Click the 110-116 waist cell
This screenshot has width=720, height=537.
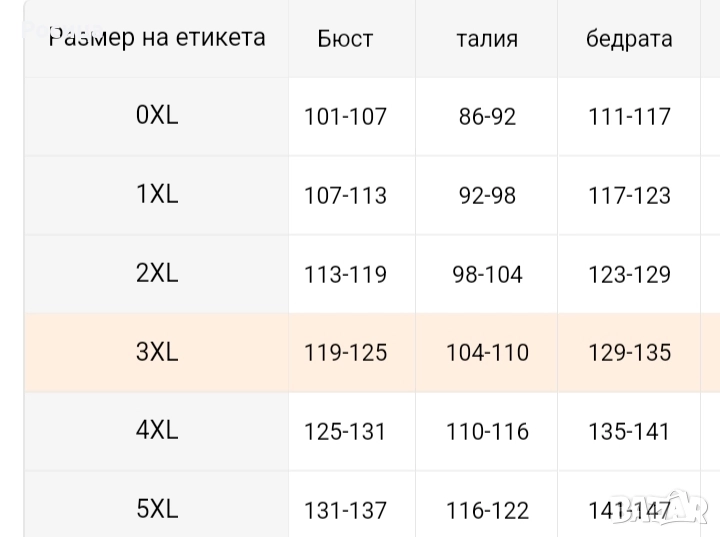[x=487, y=432]
